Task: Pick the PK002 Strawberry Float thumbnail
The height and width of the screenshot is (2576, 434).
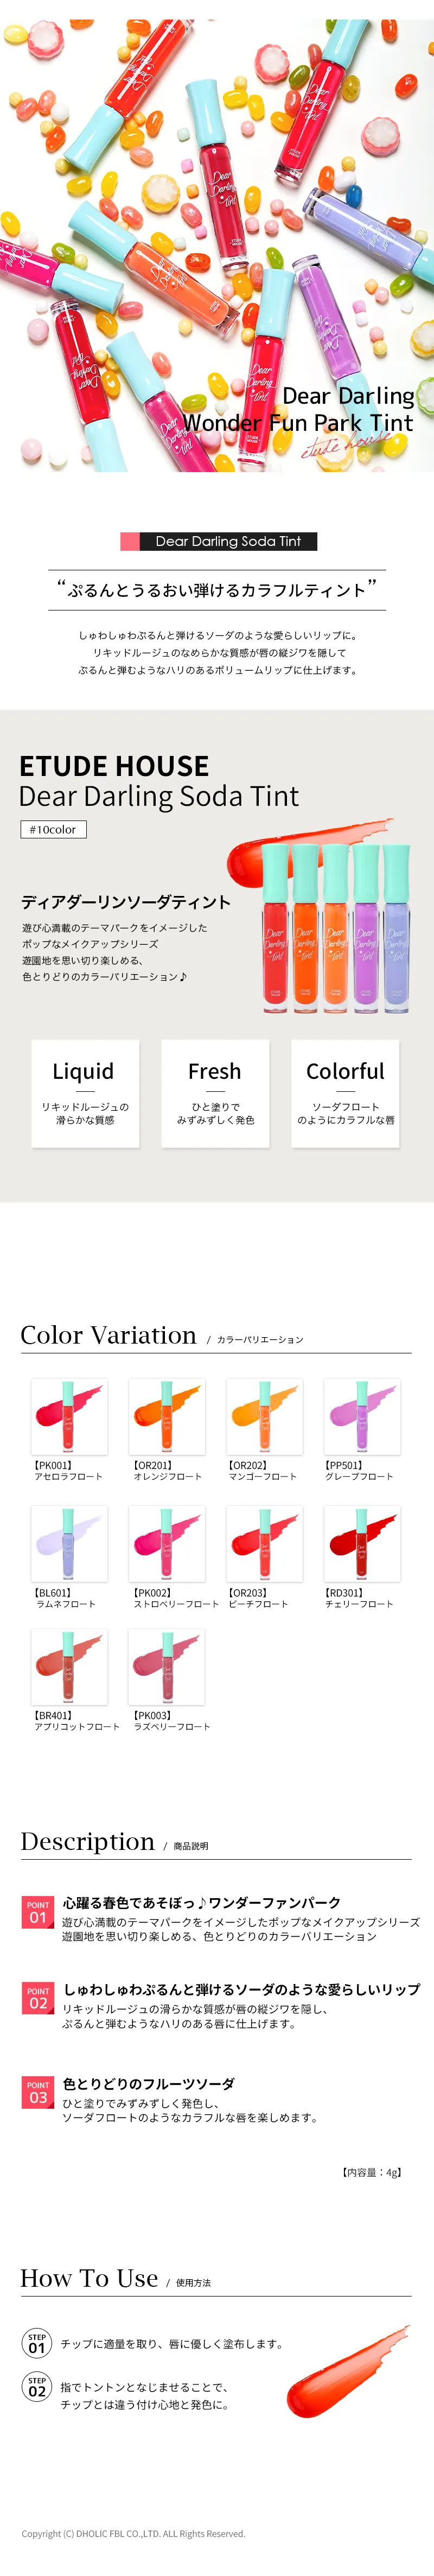Action: click(x=167, y=1543)
